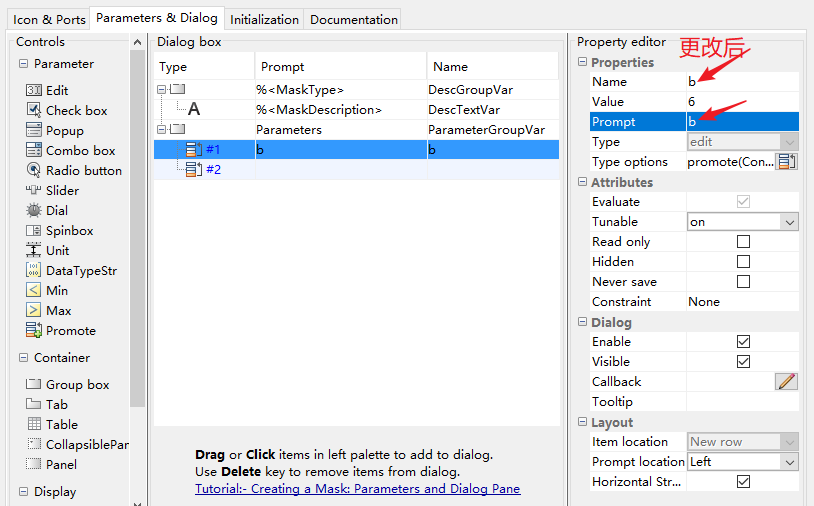Select the Max control
814x506 pixels.
(48, 310)
